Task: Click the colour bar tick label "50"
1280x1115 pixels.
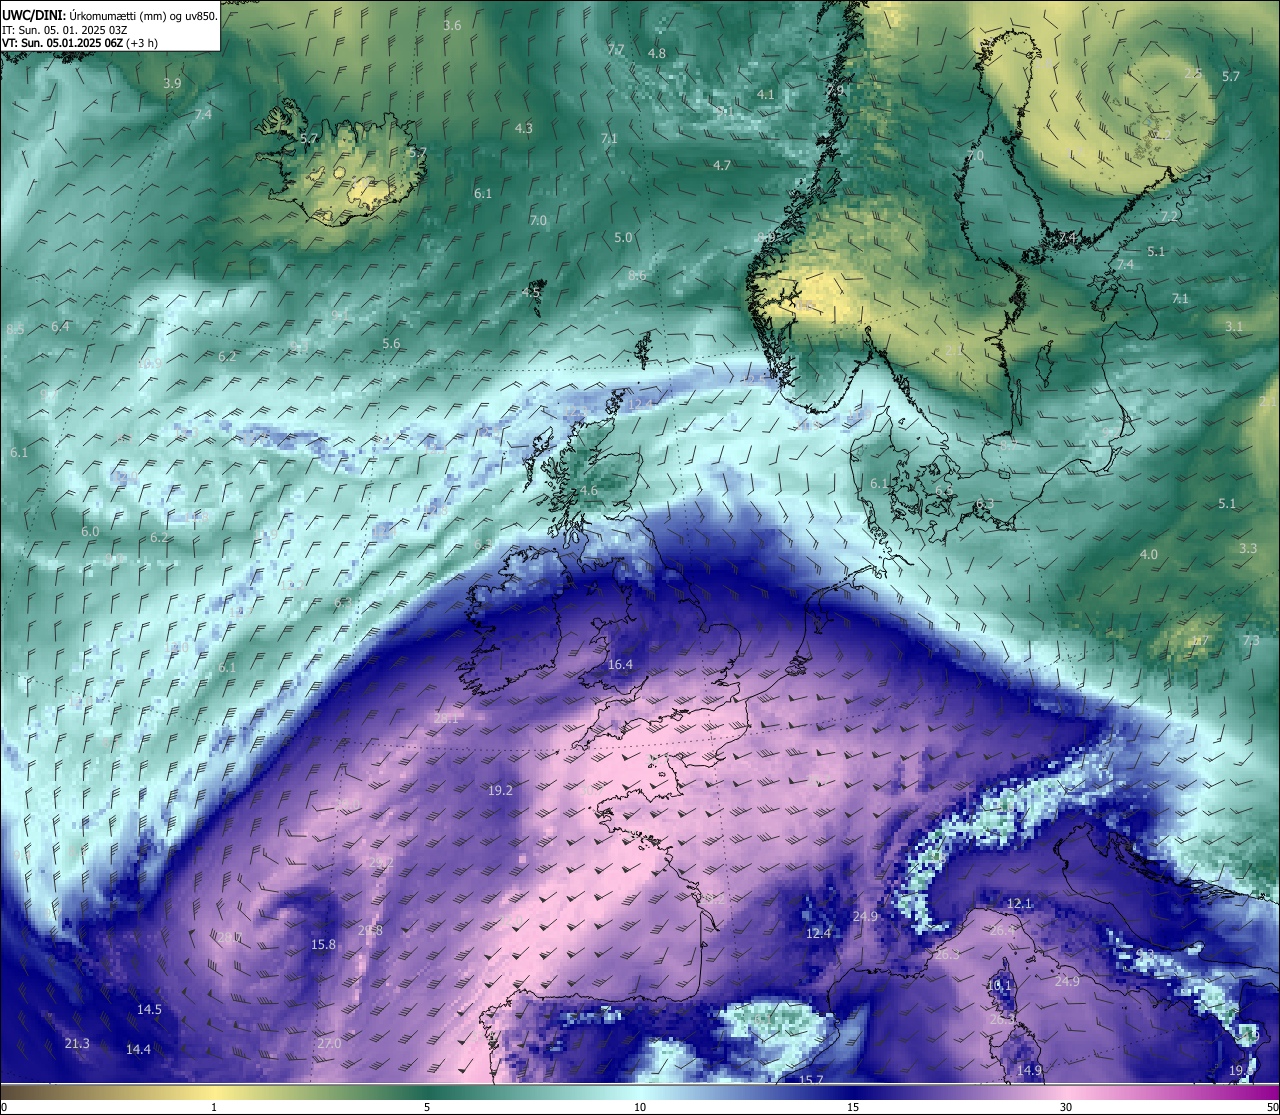Action: coord(1272,1107)
